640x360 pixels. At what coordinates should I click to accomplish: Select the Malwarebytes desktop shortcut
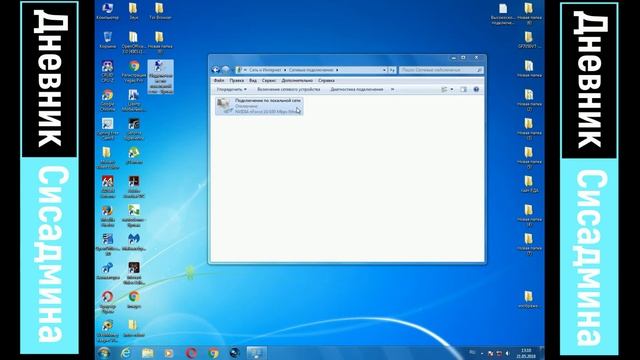[x=134, y=242]
